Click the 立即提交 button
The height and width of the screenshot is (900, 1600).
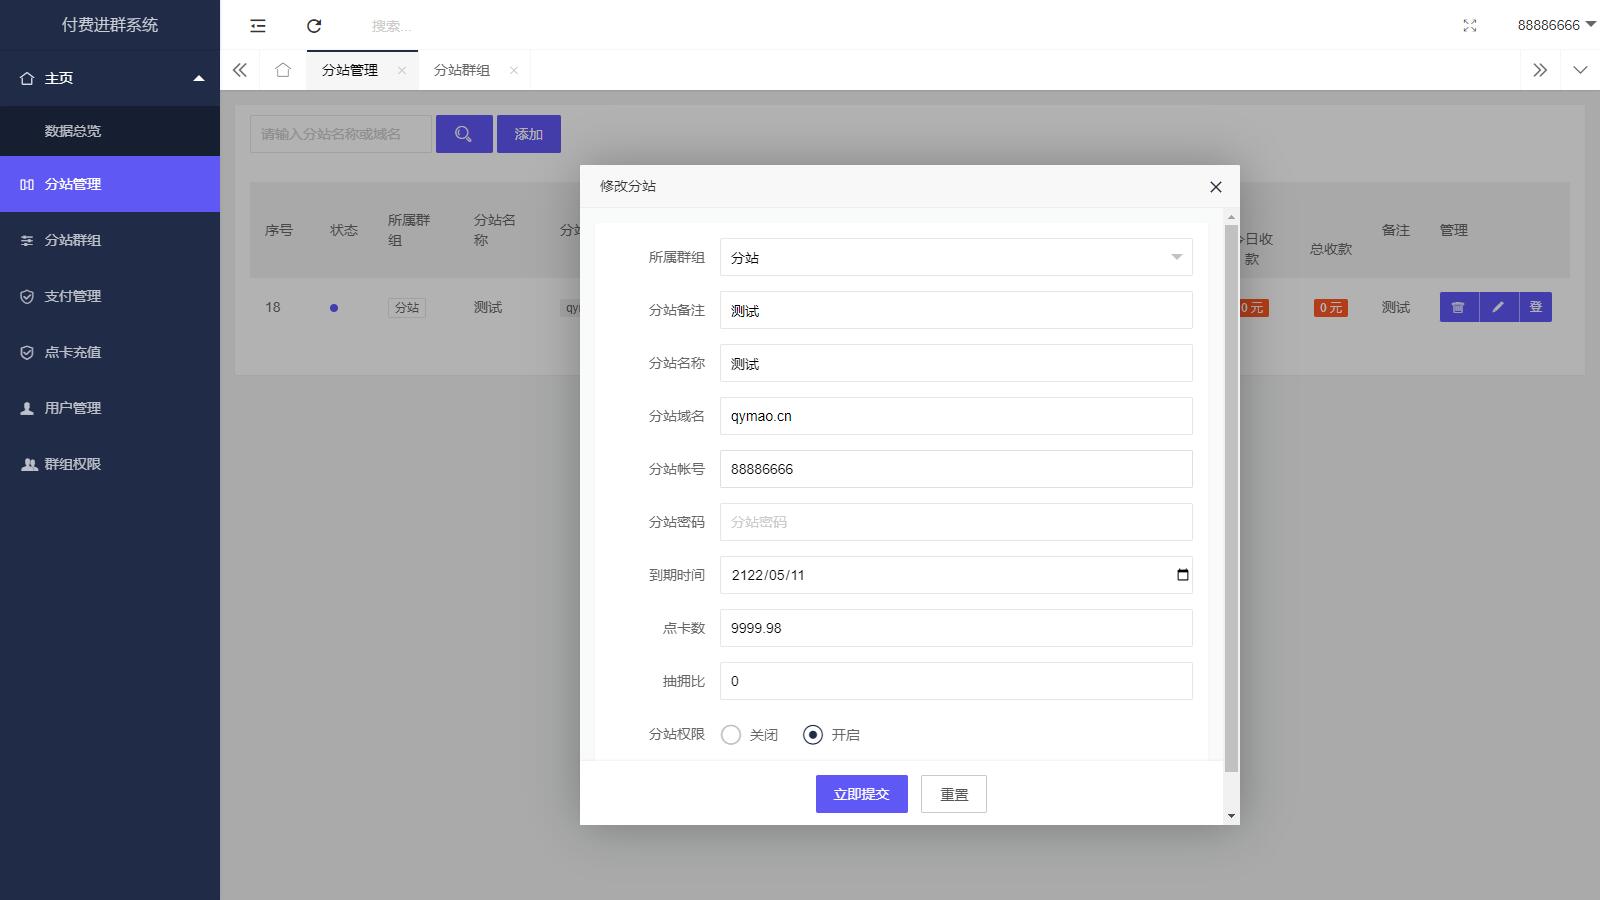[x=861, y=794]
